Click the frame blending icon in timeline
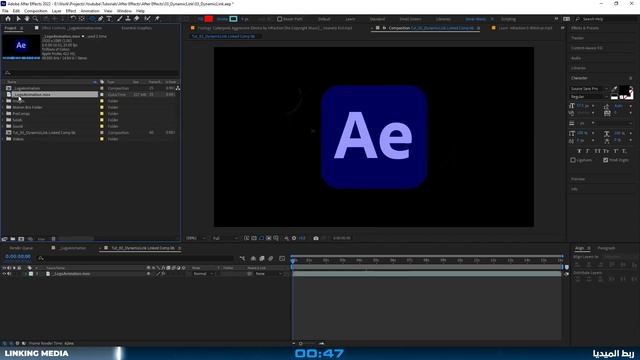The height and width of the screenshot is (360, 640). (262, 258)
